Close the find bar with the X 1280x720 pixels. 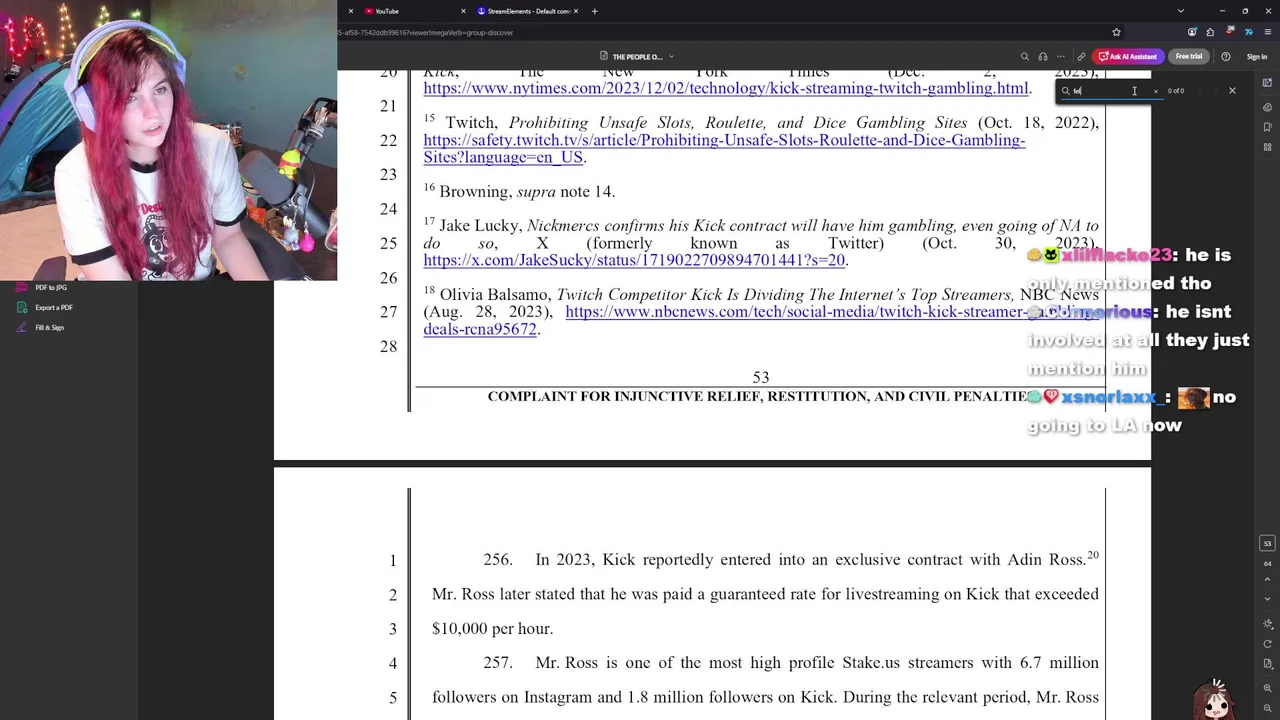(1232, 91)
